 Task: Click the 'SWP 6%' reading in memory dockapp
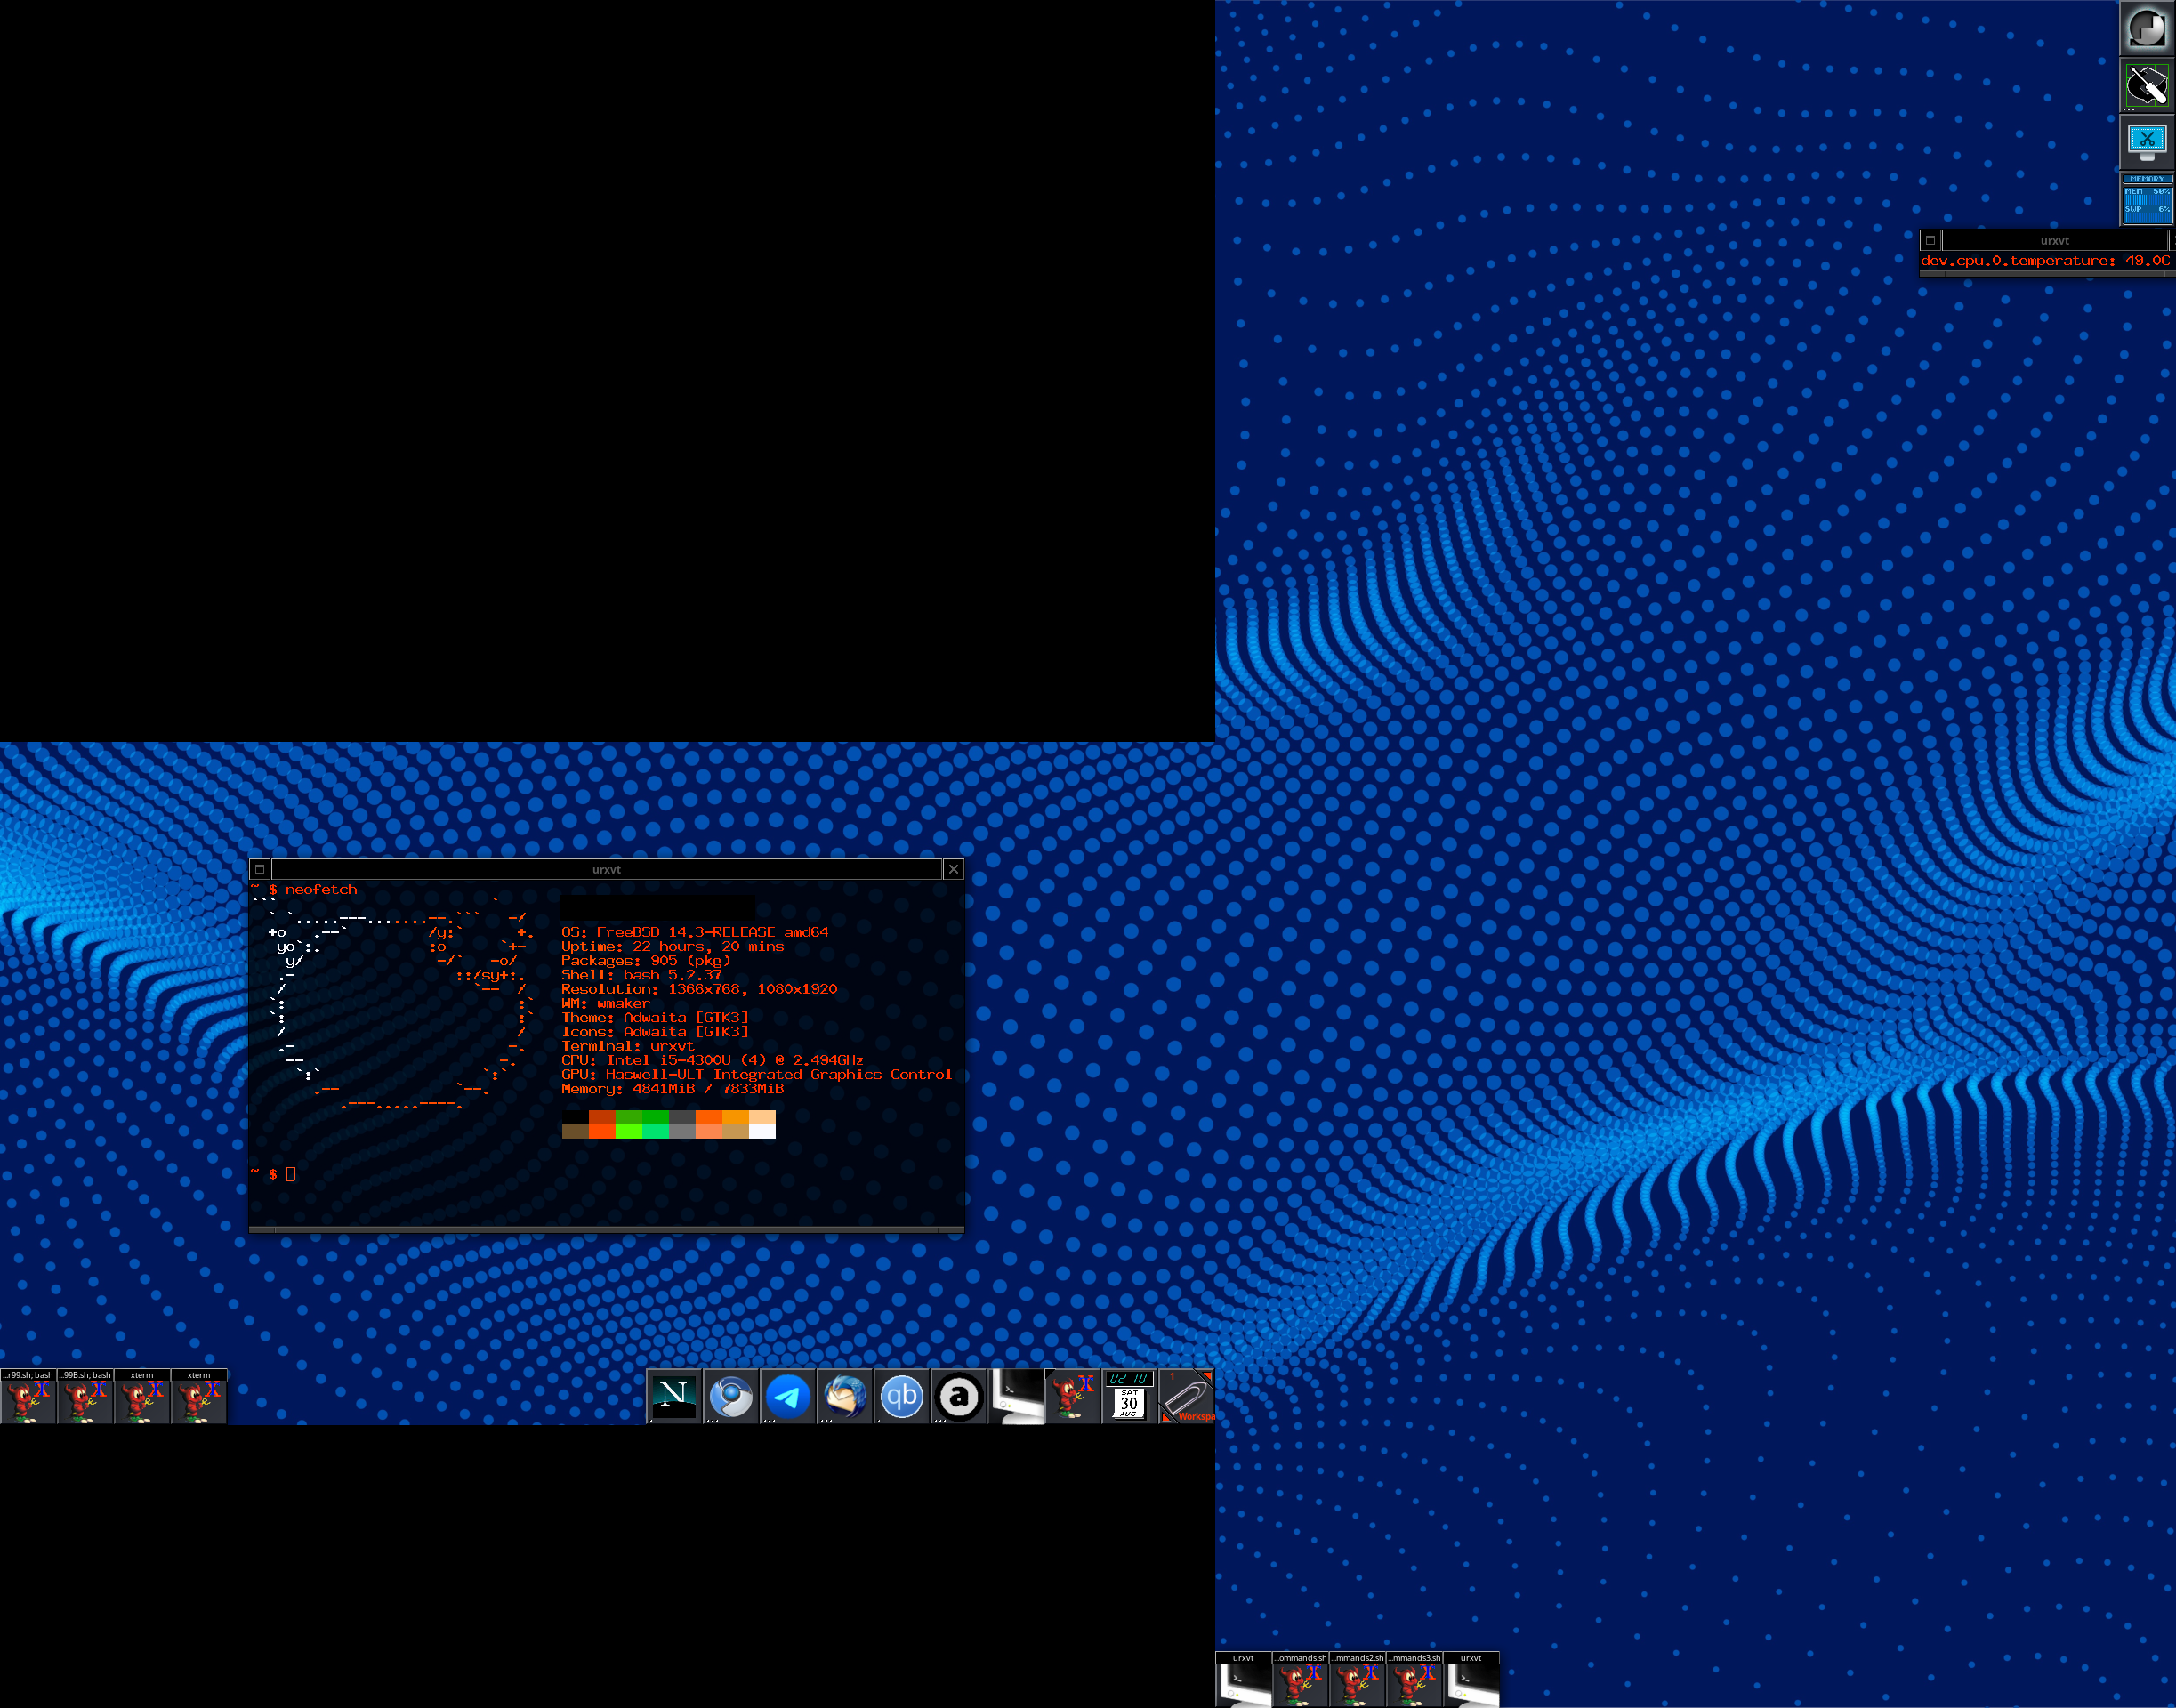(2147, 209)
